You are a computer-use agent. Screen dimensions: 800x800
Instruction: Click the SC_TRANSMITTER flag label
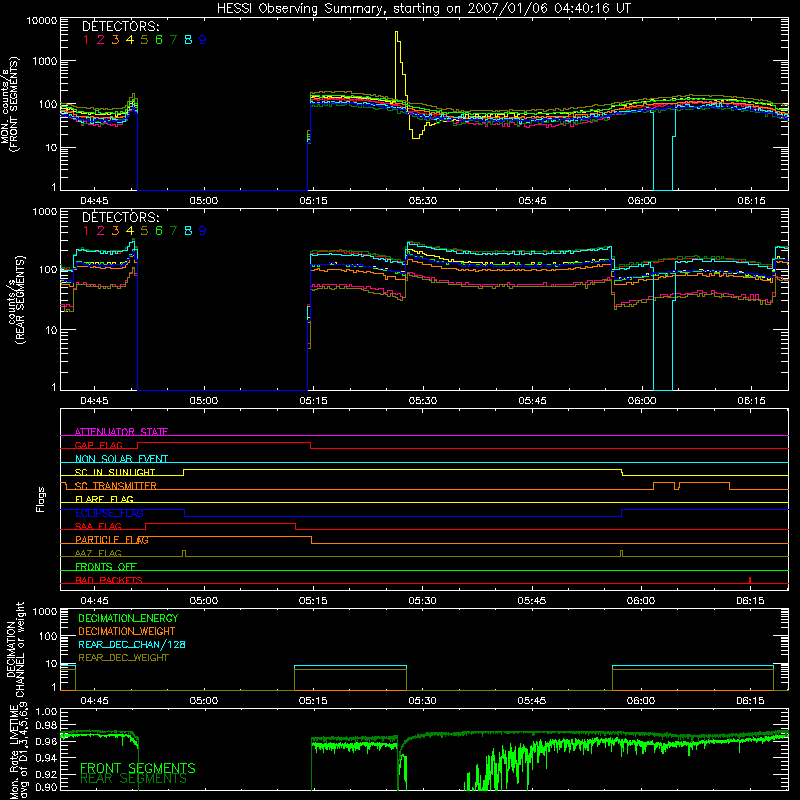[x=116, y=486]
